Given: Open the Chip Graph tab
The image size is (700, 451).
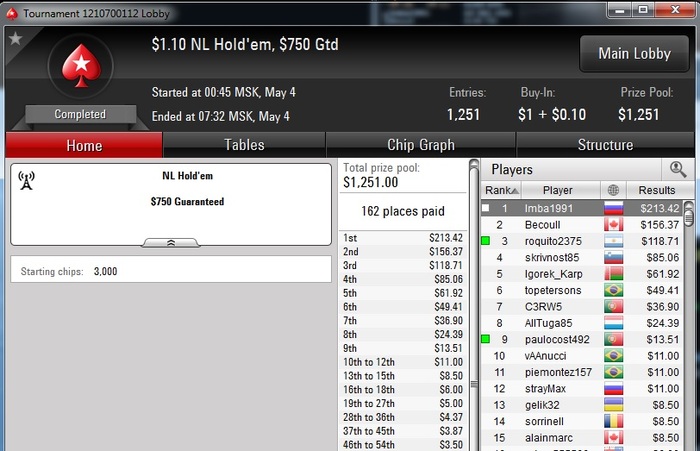Looking at the screenshot, I should 421,145.
